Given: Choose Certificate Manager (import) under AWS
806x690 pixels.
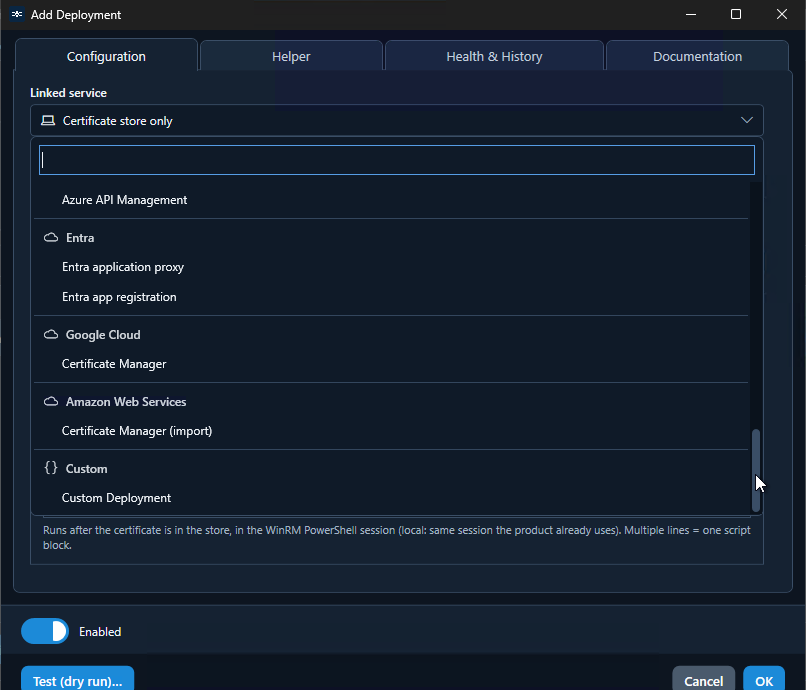Looking at the screenshot, I should (391, 430).
